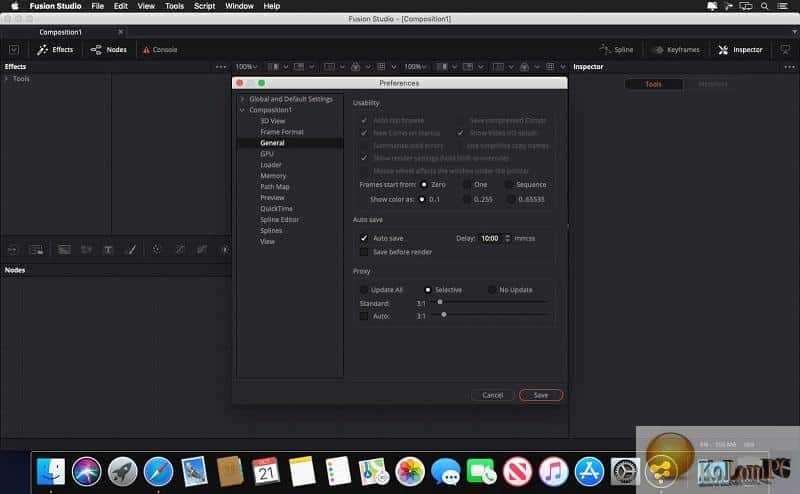Select 0..65535 for Show color as
The height and width of the screenshot is (494, 800).
[x=511, y=199]
